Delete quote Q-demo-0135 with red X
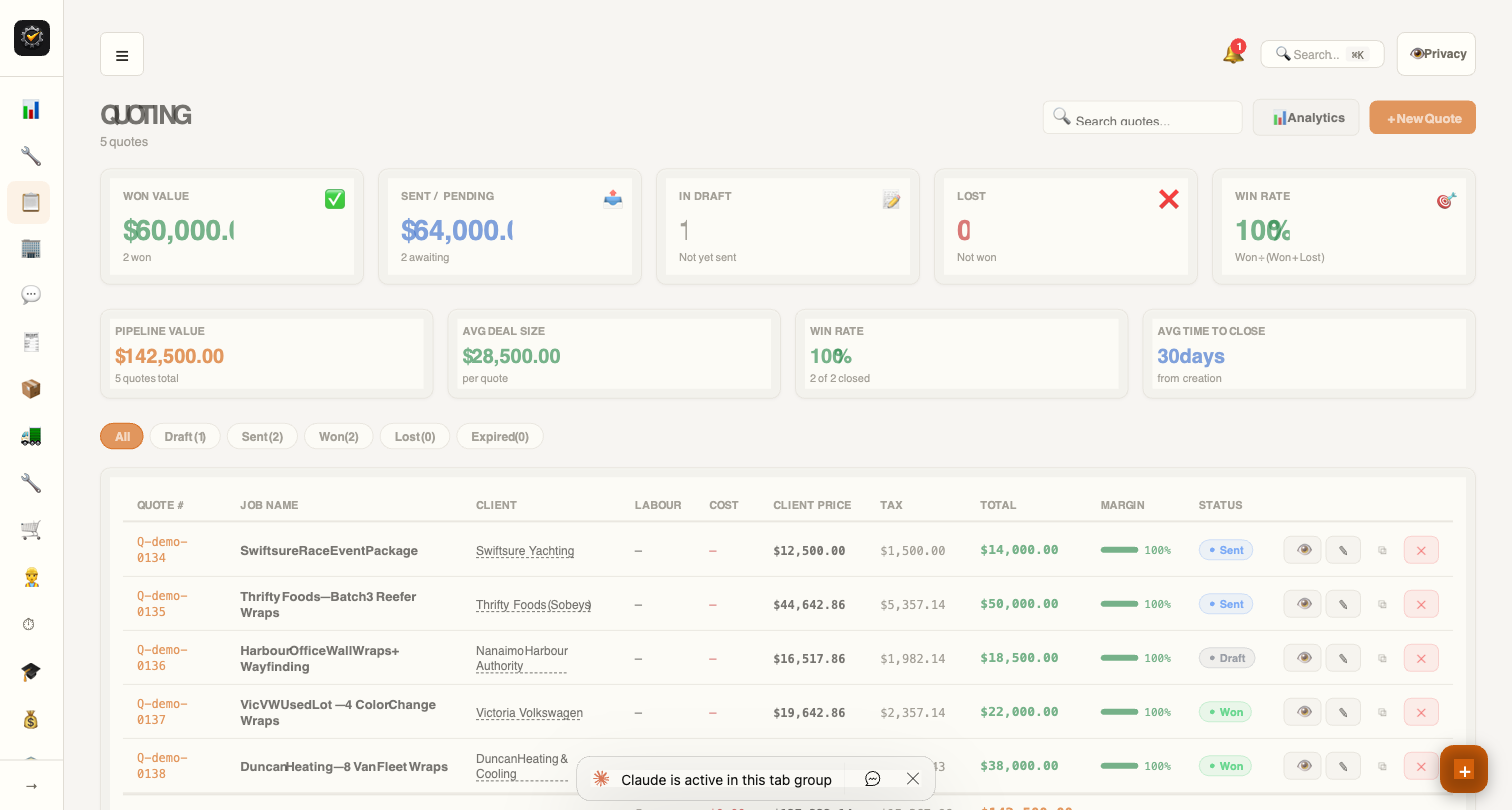Screen dimensions: 1512x810 pyautogui.click(x=1421, y=604)
